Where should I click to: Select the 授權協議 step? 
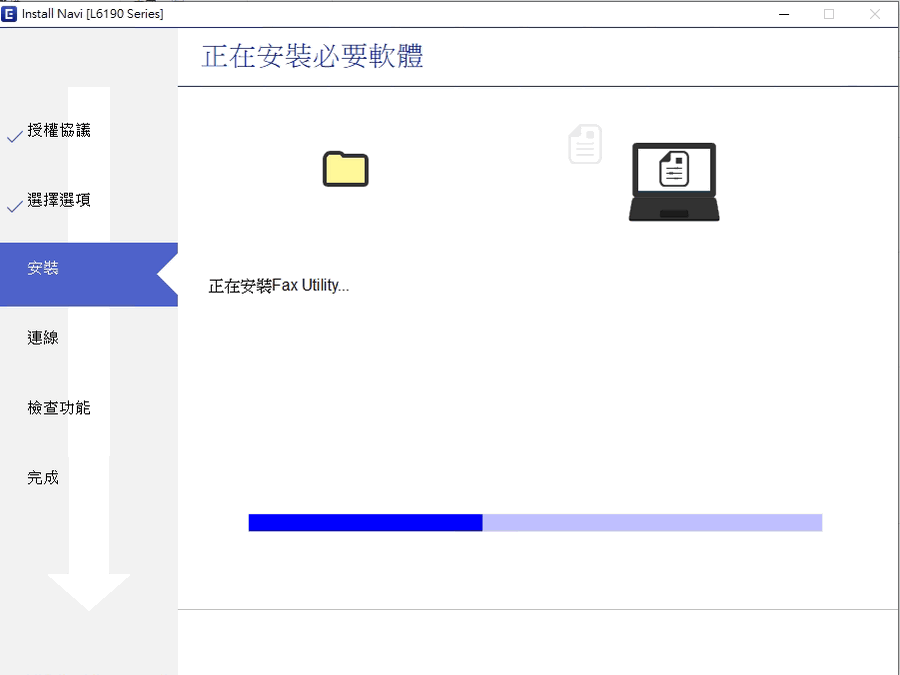59,131
